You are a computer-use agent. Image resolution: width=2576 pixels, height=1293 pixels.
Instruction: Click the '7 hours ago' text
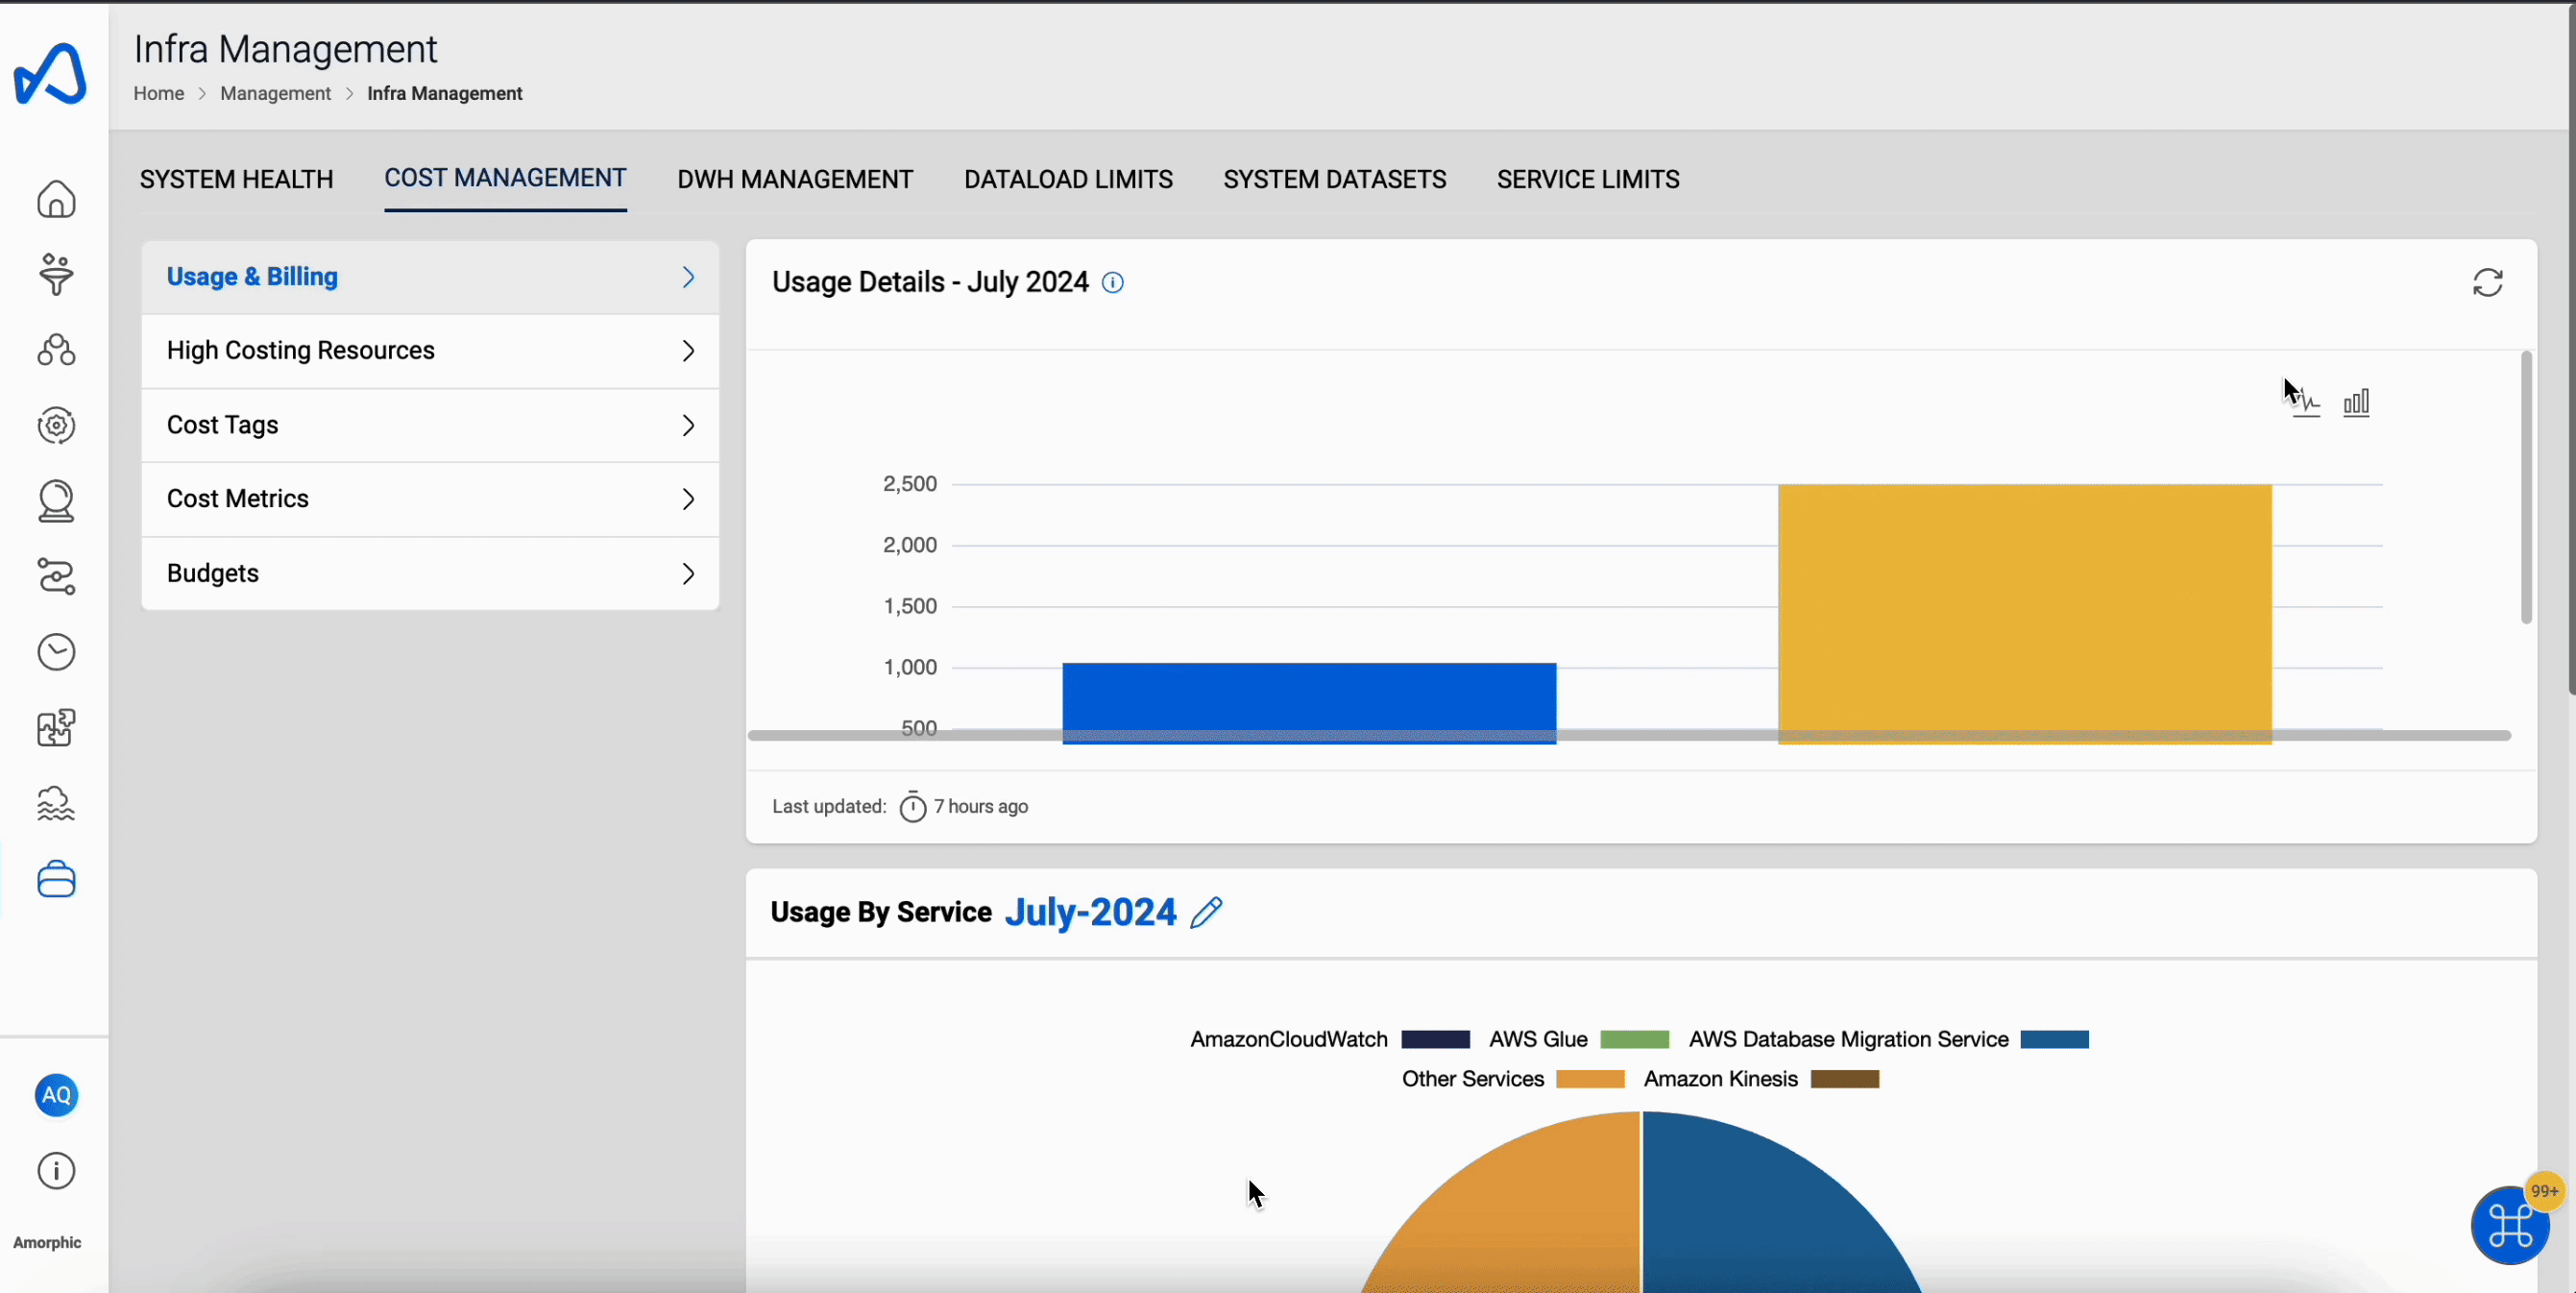point(981,806)
